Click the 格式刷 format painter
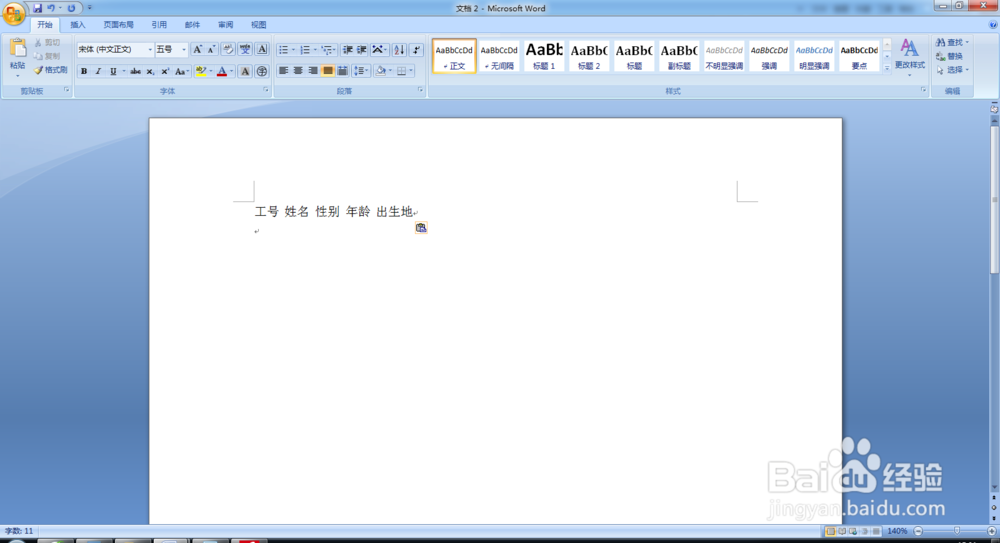The height and width of the screenshot is (543, 1000). [50, 70]
